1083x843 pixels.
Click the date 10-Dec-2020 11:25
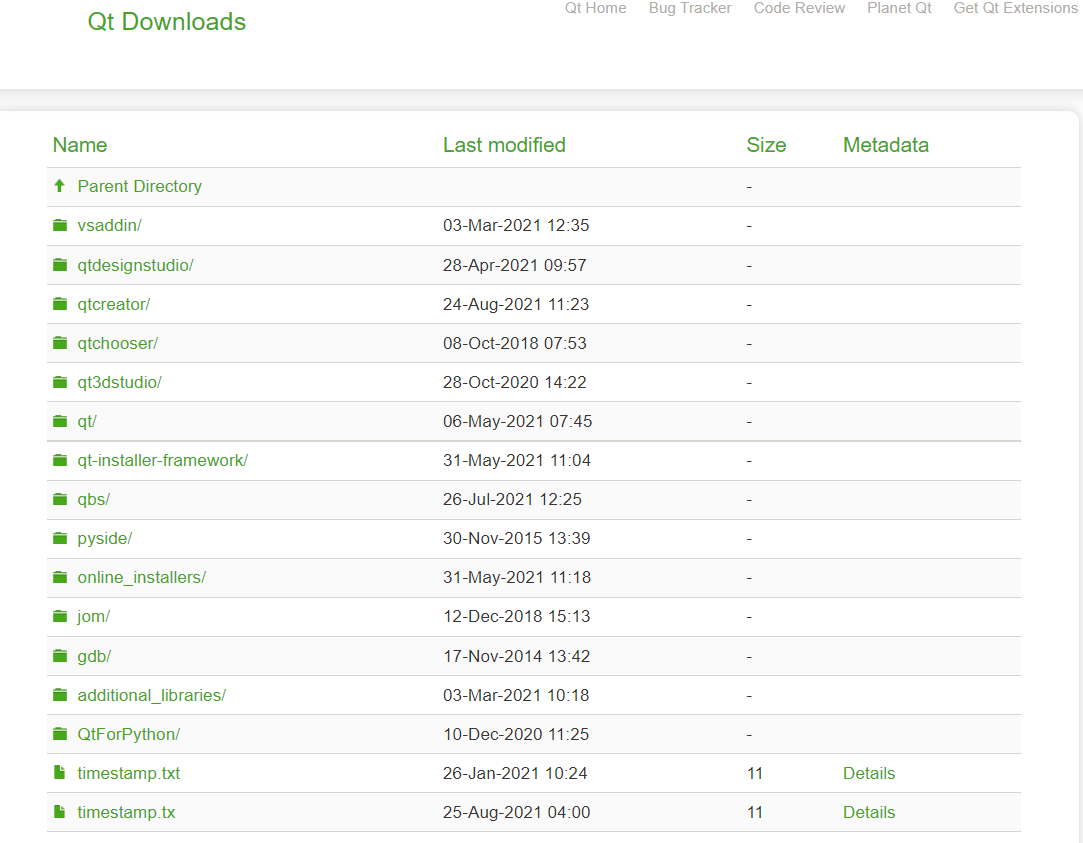click(516, 735)
